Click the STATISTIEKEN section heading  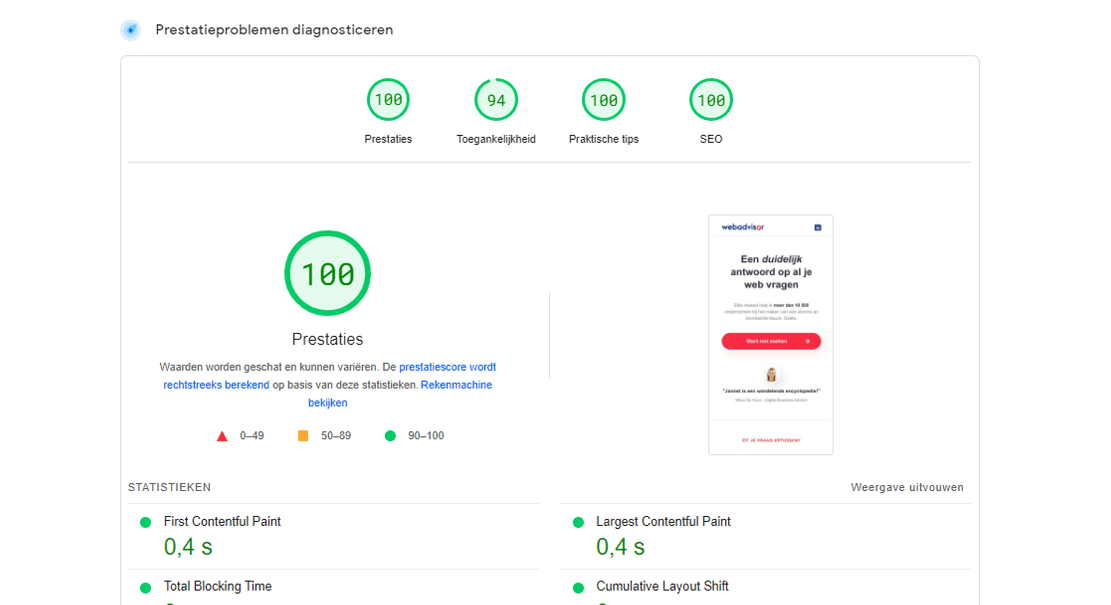click(168, 487)
